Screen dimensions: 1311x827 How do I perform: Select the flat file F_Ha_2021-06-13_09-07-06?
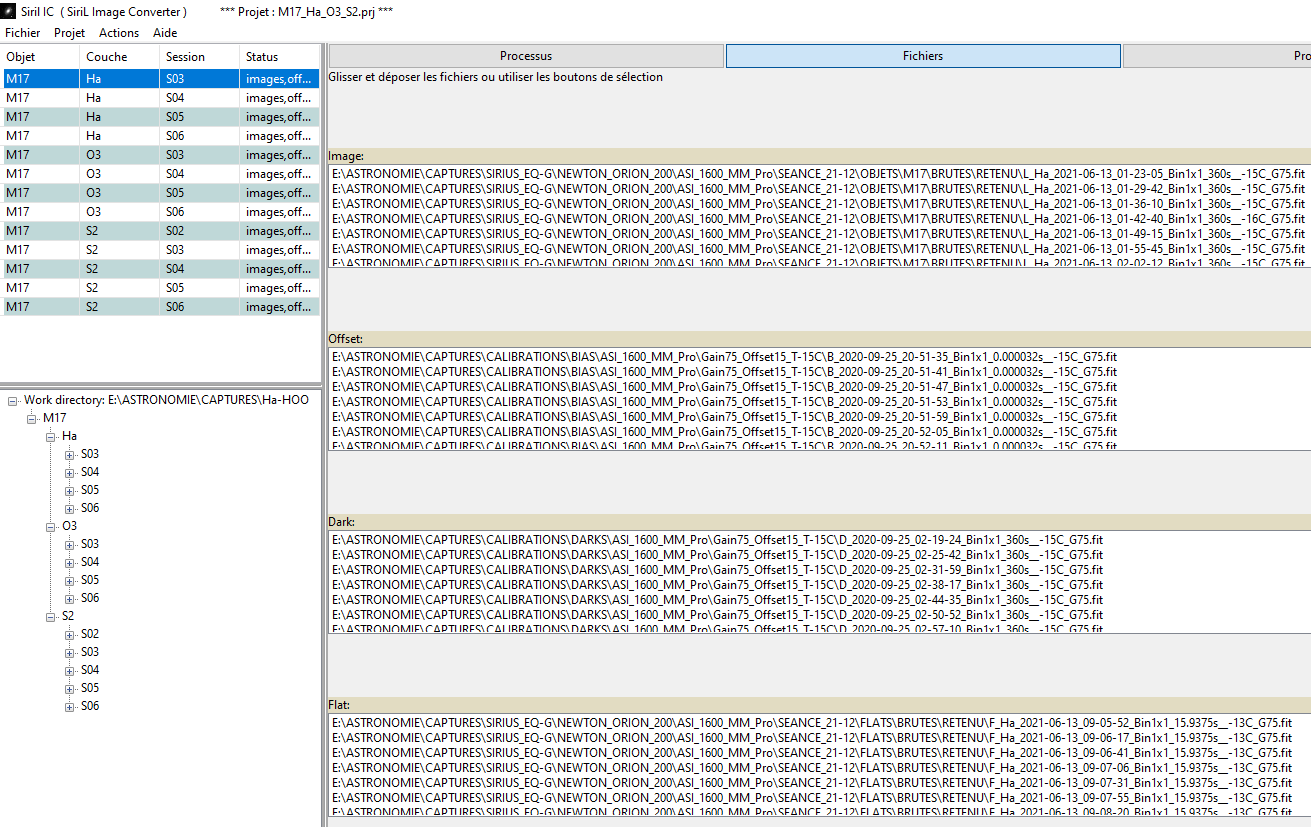click(x=812, y=768)
